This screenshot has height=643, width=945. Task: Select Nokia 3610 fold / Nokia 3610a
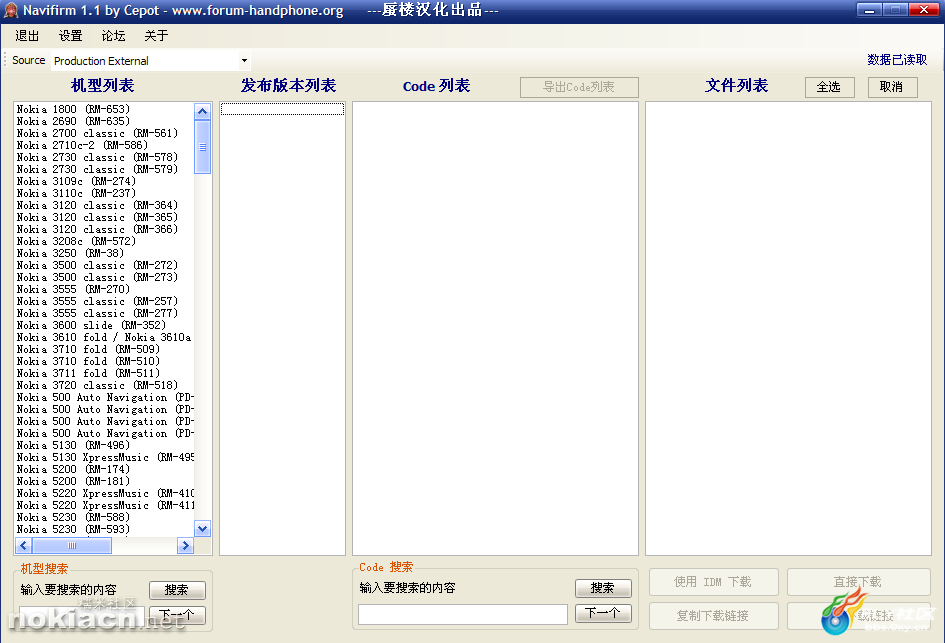(x=104, y=337)
